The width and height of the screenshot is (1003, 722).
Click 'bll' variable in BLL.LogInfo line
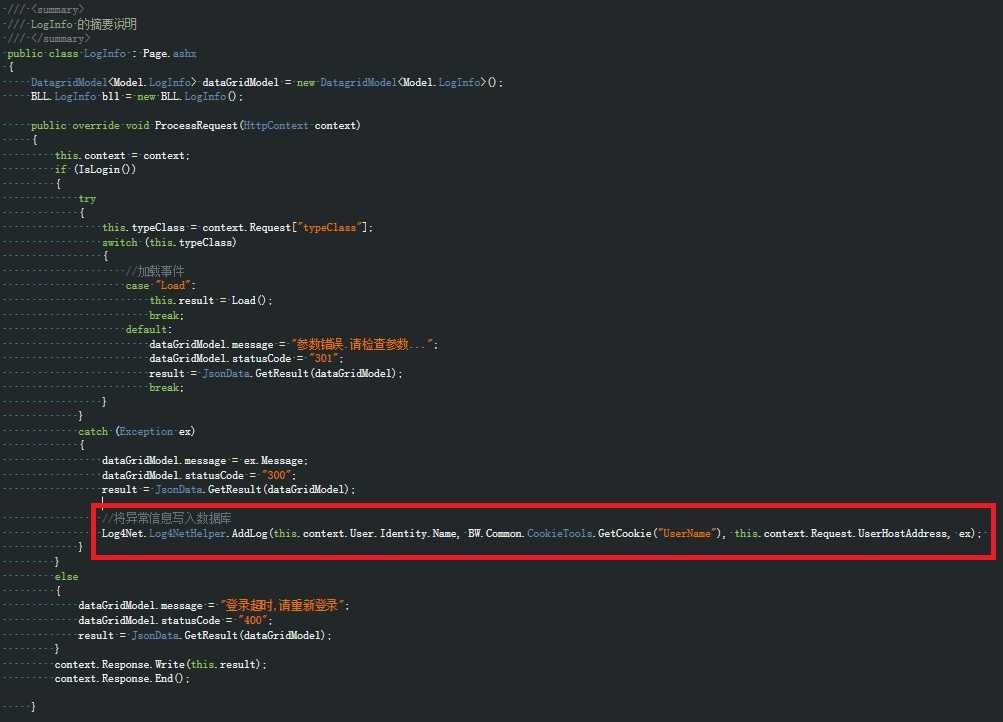[111, 97]
